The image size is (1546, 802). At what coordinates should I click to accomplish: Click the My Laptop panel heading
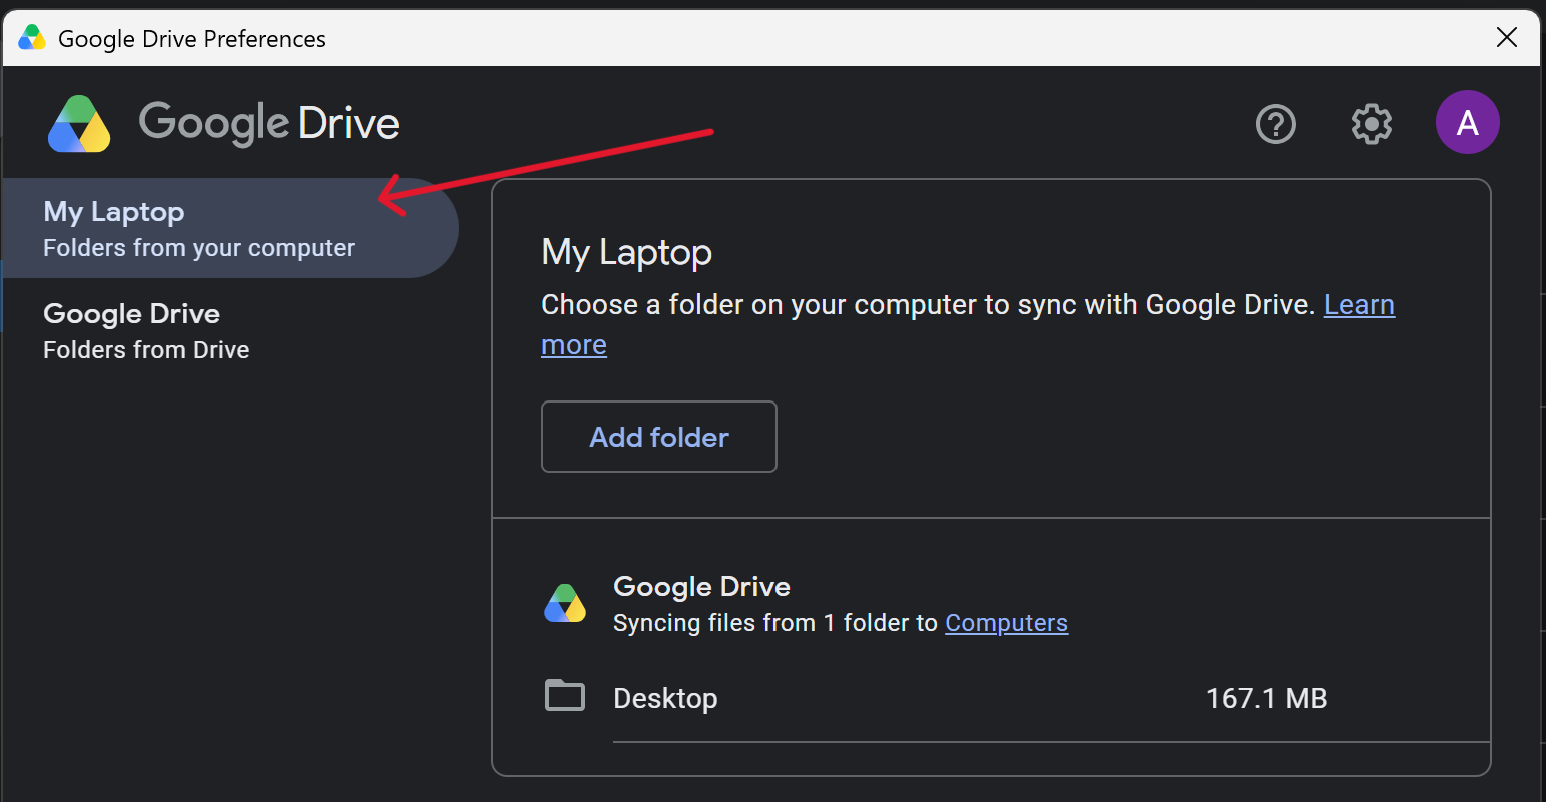(626, 252)
